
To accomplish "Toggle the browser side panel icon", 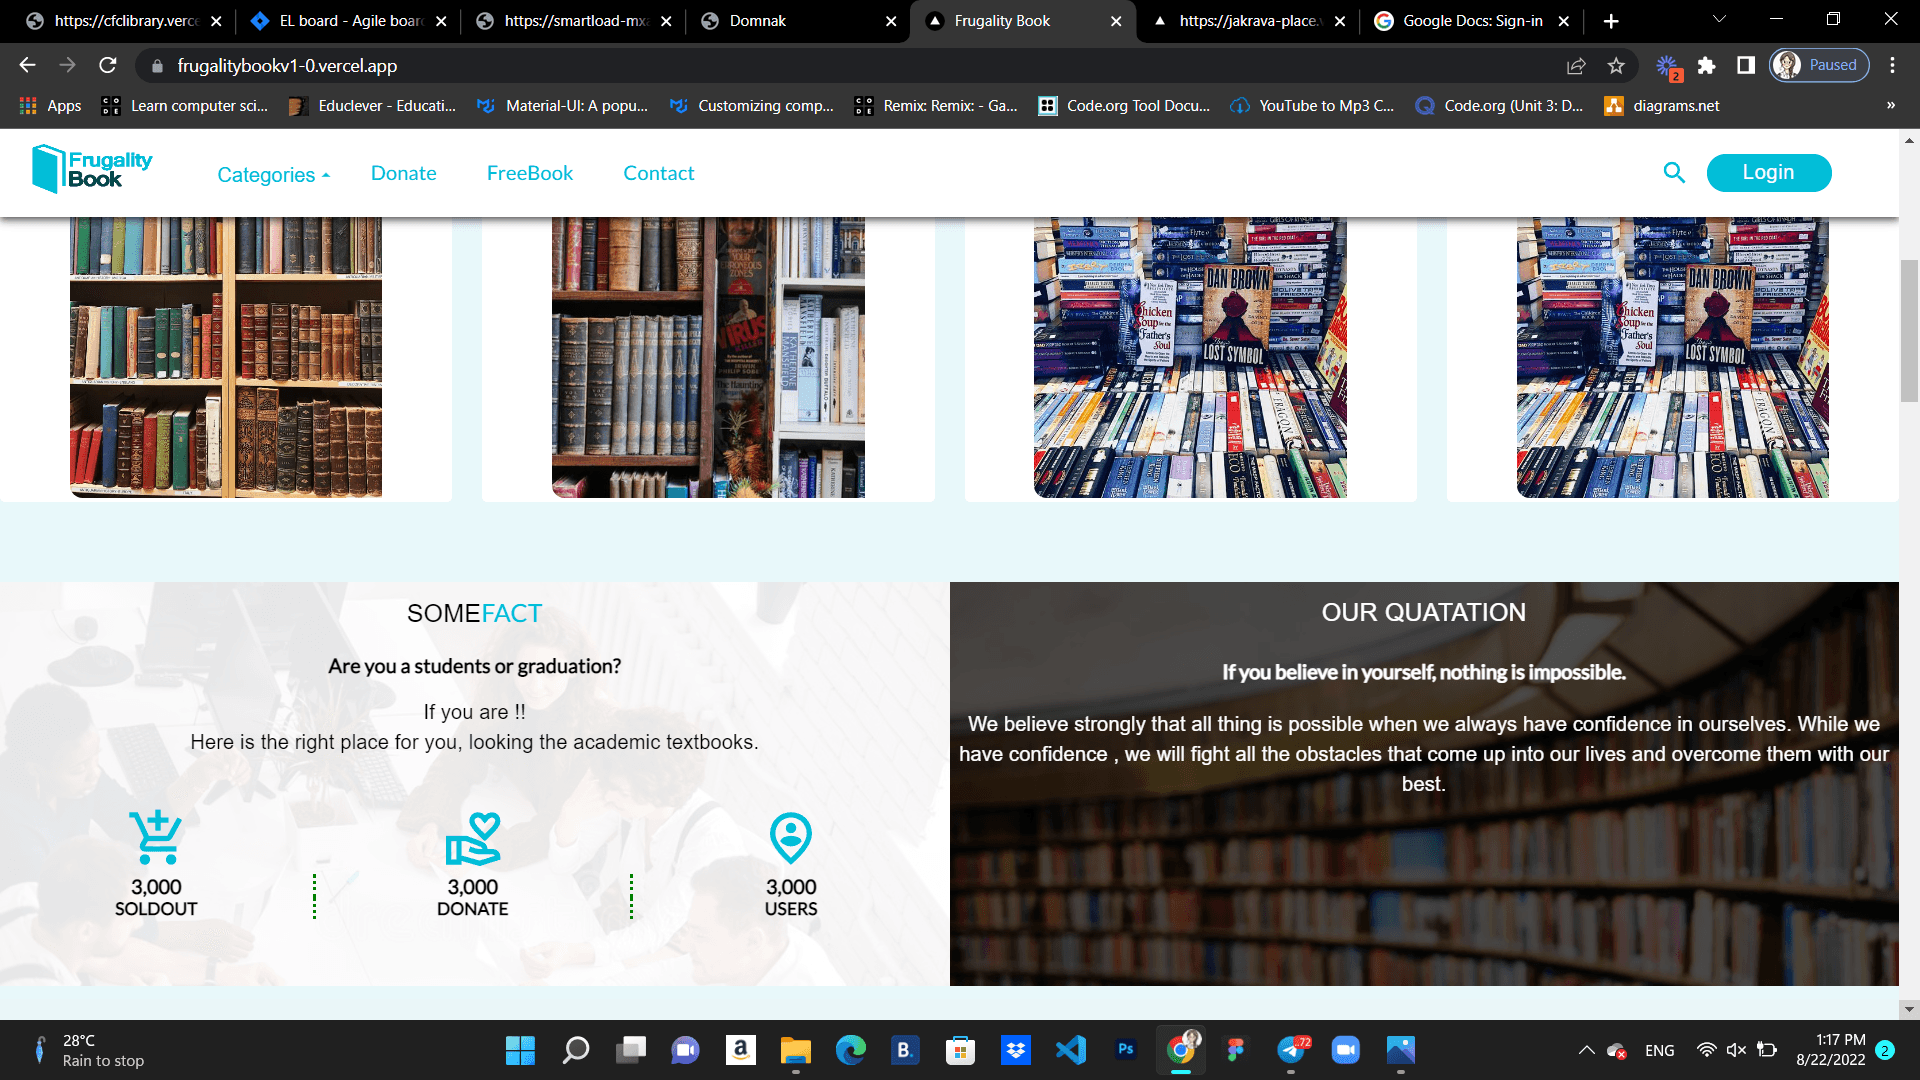I will [x=1746, y=65].
